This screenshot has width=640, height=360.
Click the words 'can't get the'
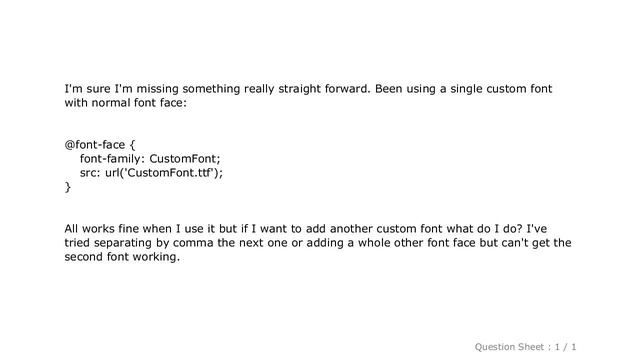coord(536,243)
